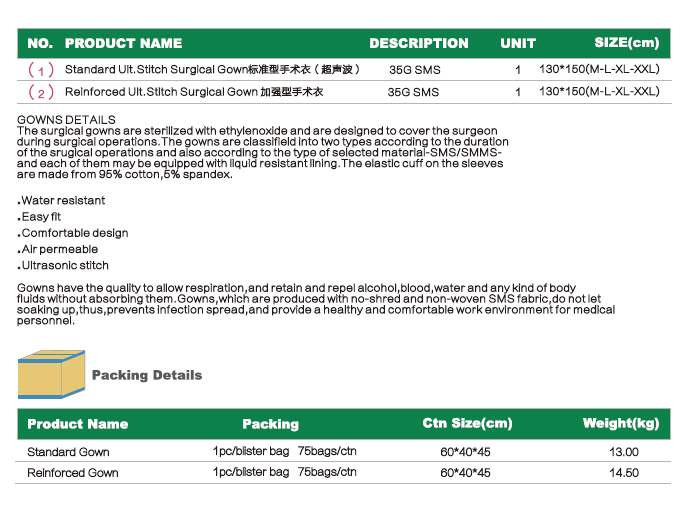Click the Reinforced Gown weight 14.50
Viewport: 683px width, 507px height.
click(x=624, y=473)
